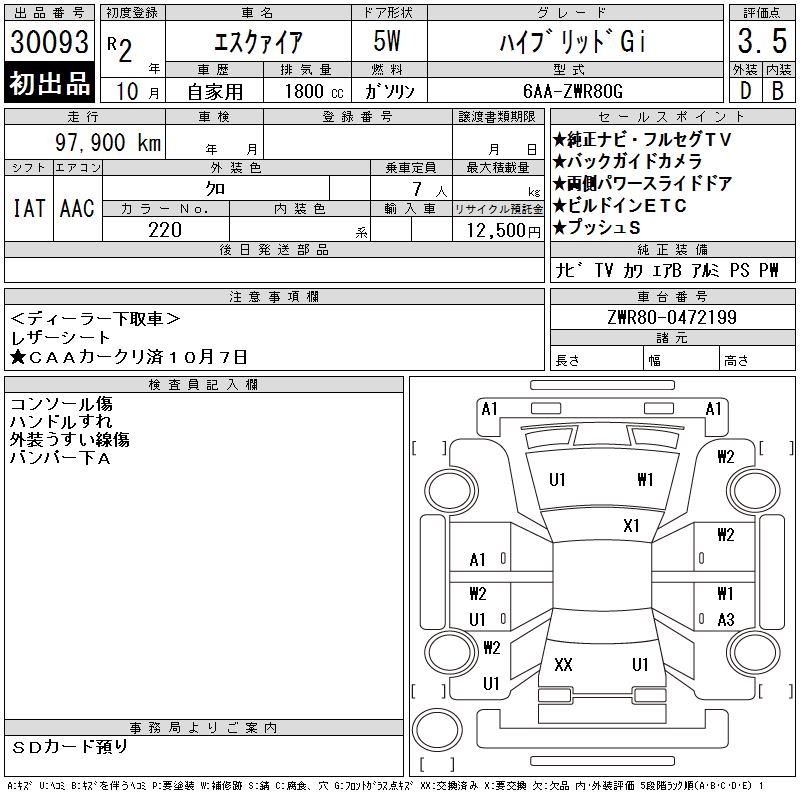Click the interior grade B
800x800 pixels.
pyautogui.click(x=778, y=91)
